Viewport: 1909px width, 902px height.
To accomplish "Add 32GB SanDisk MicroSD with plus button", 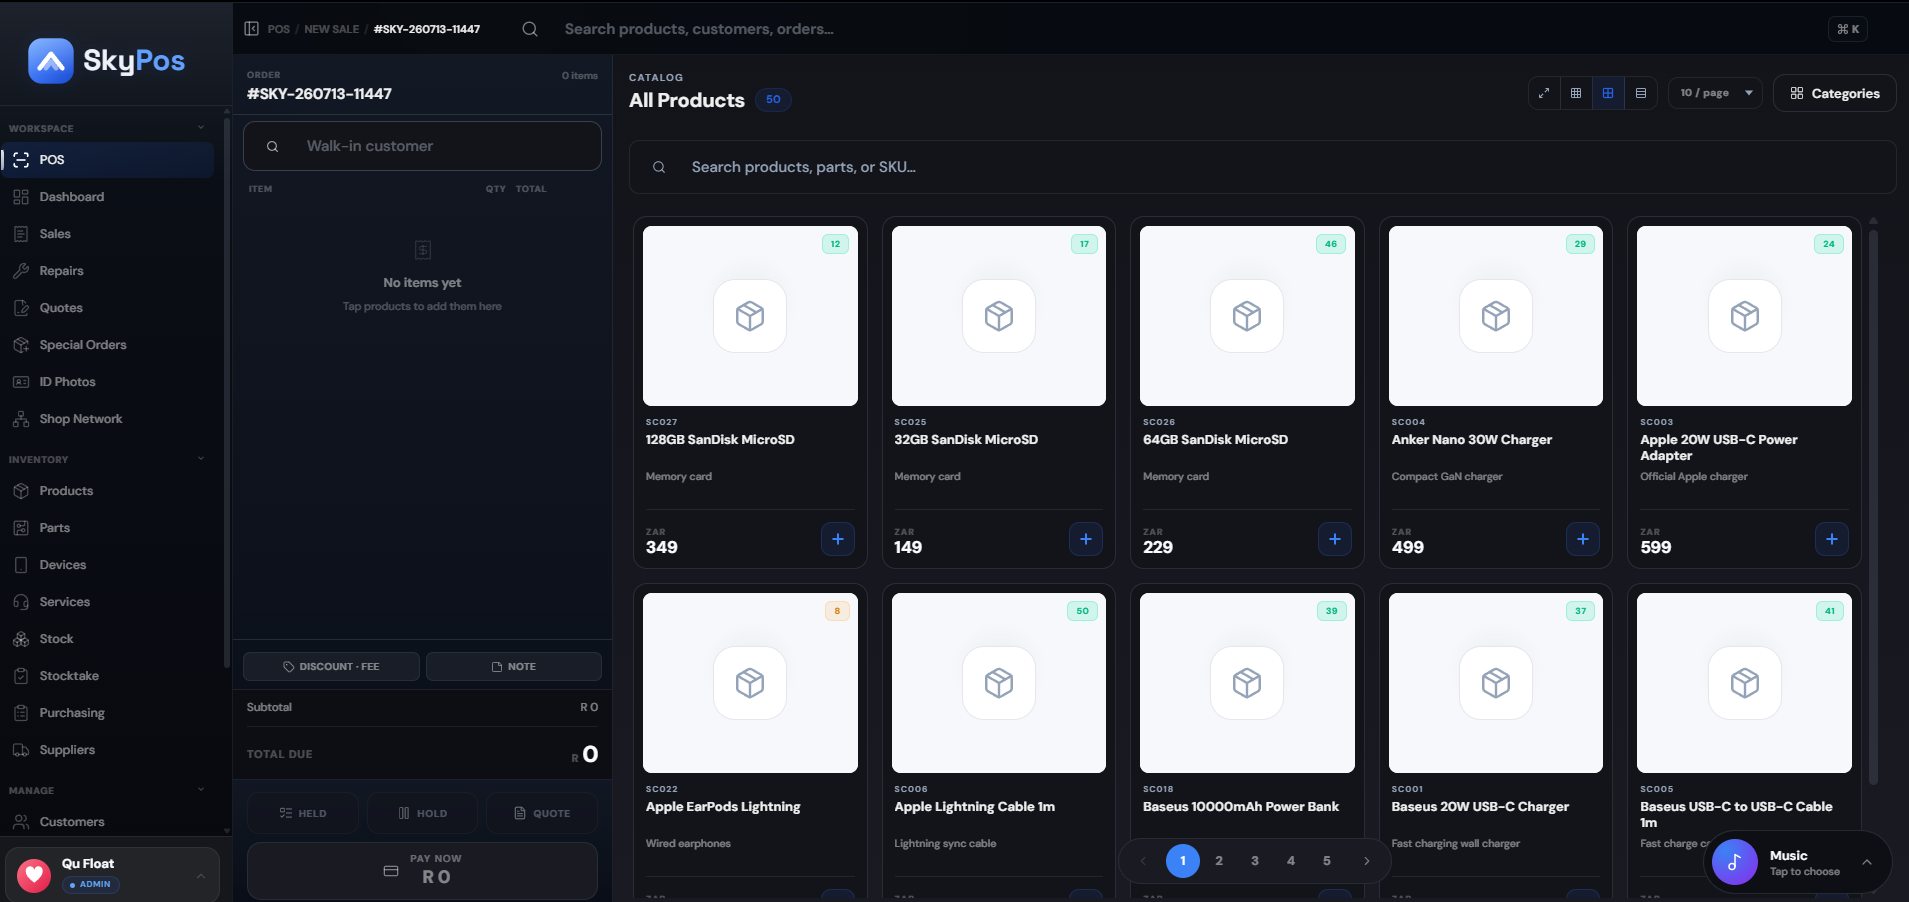I will [x=1086, y=539].
